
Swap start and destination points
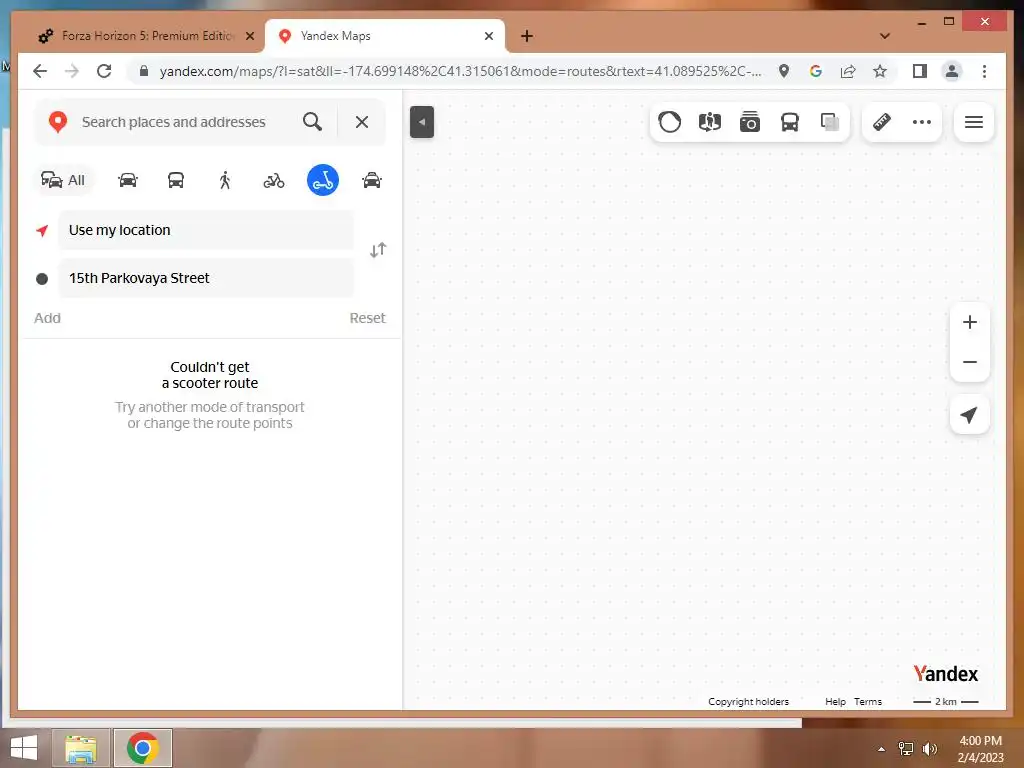(378, 250)
